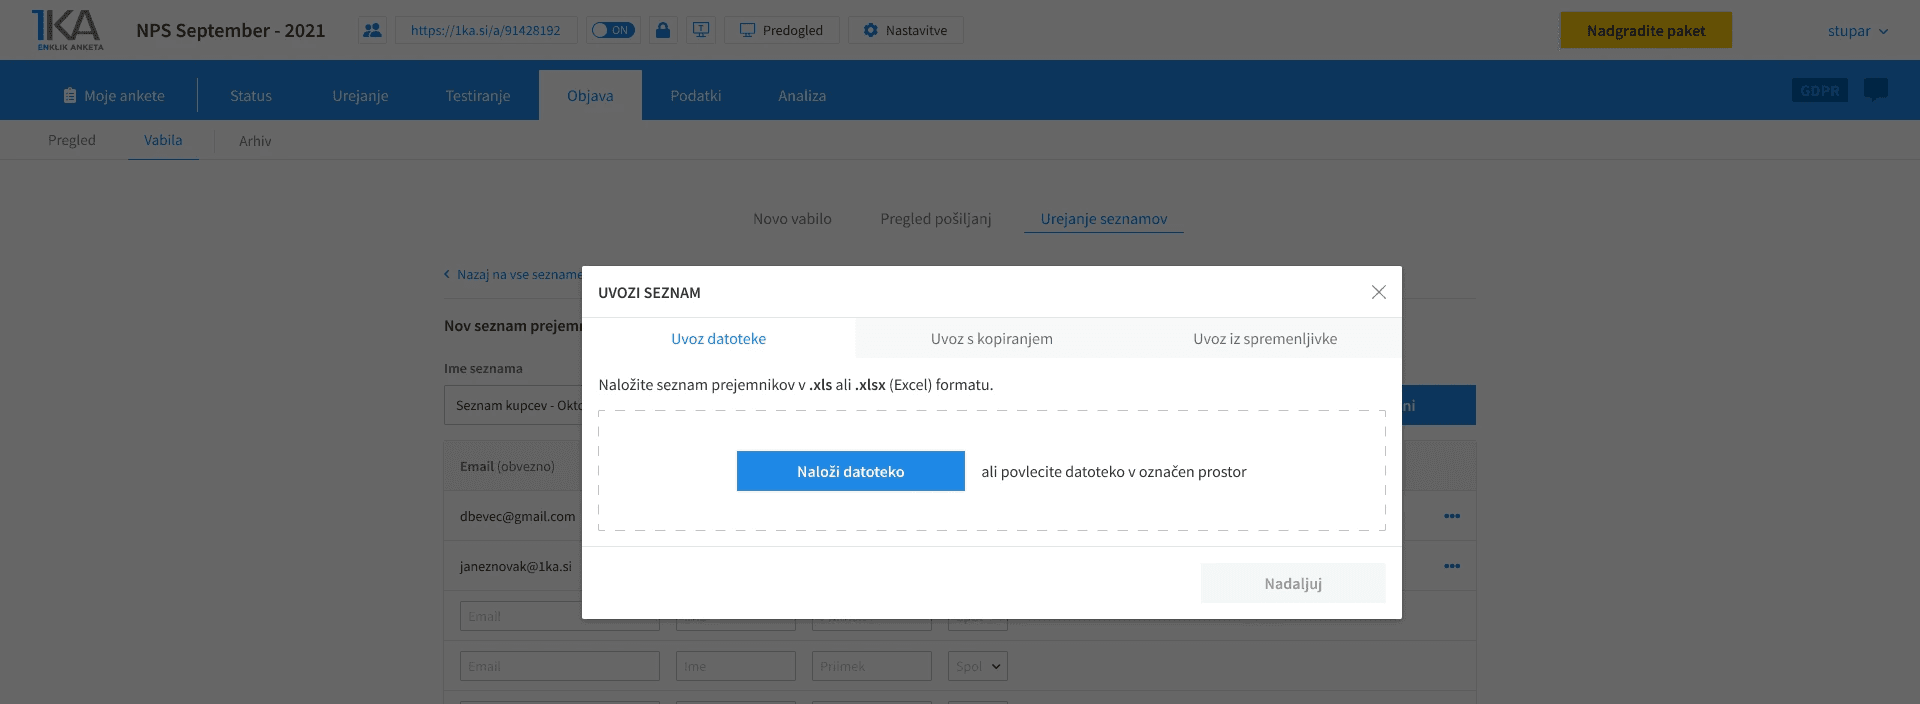Click the lock icon in header
Screen dimensions: 1920x704
click(662, 30)
